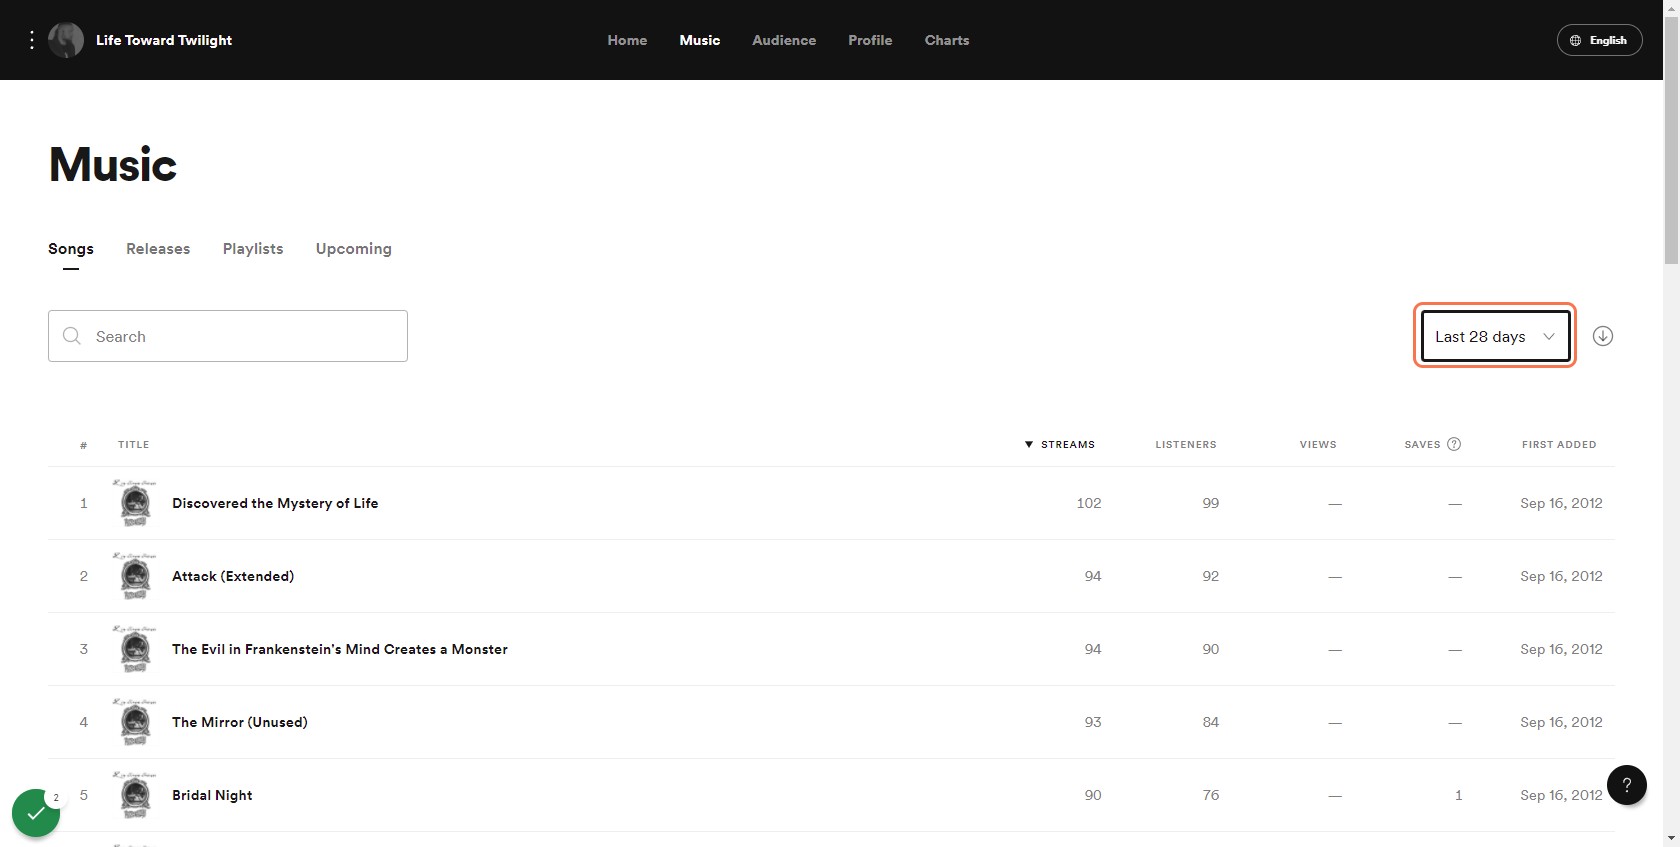Viewport: 1680px width, 847px height.
Task: Open the Profile nav item
Action: click(x=870, y=40)
